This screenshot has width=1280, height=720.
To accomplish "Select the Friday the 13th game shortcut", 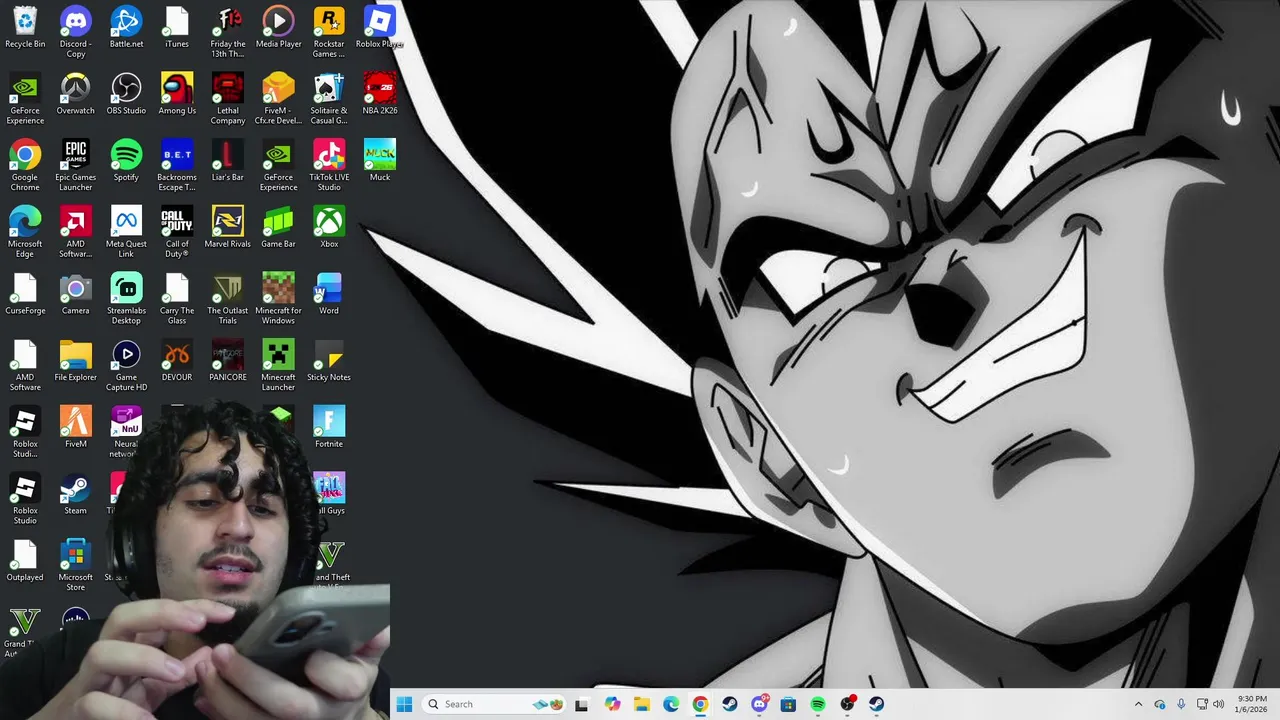I will pyautogui.click(x=228, y=32).
